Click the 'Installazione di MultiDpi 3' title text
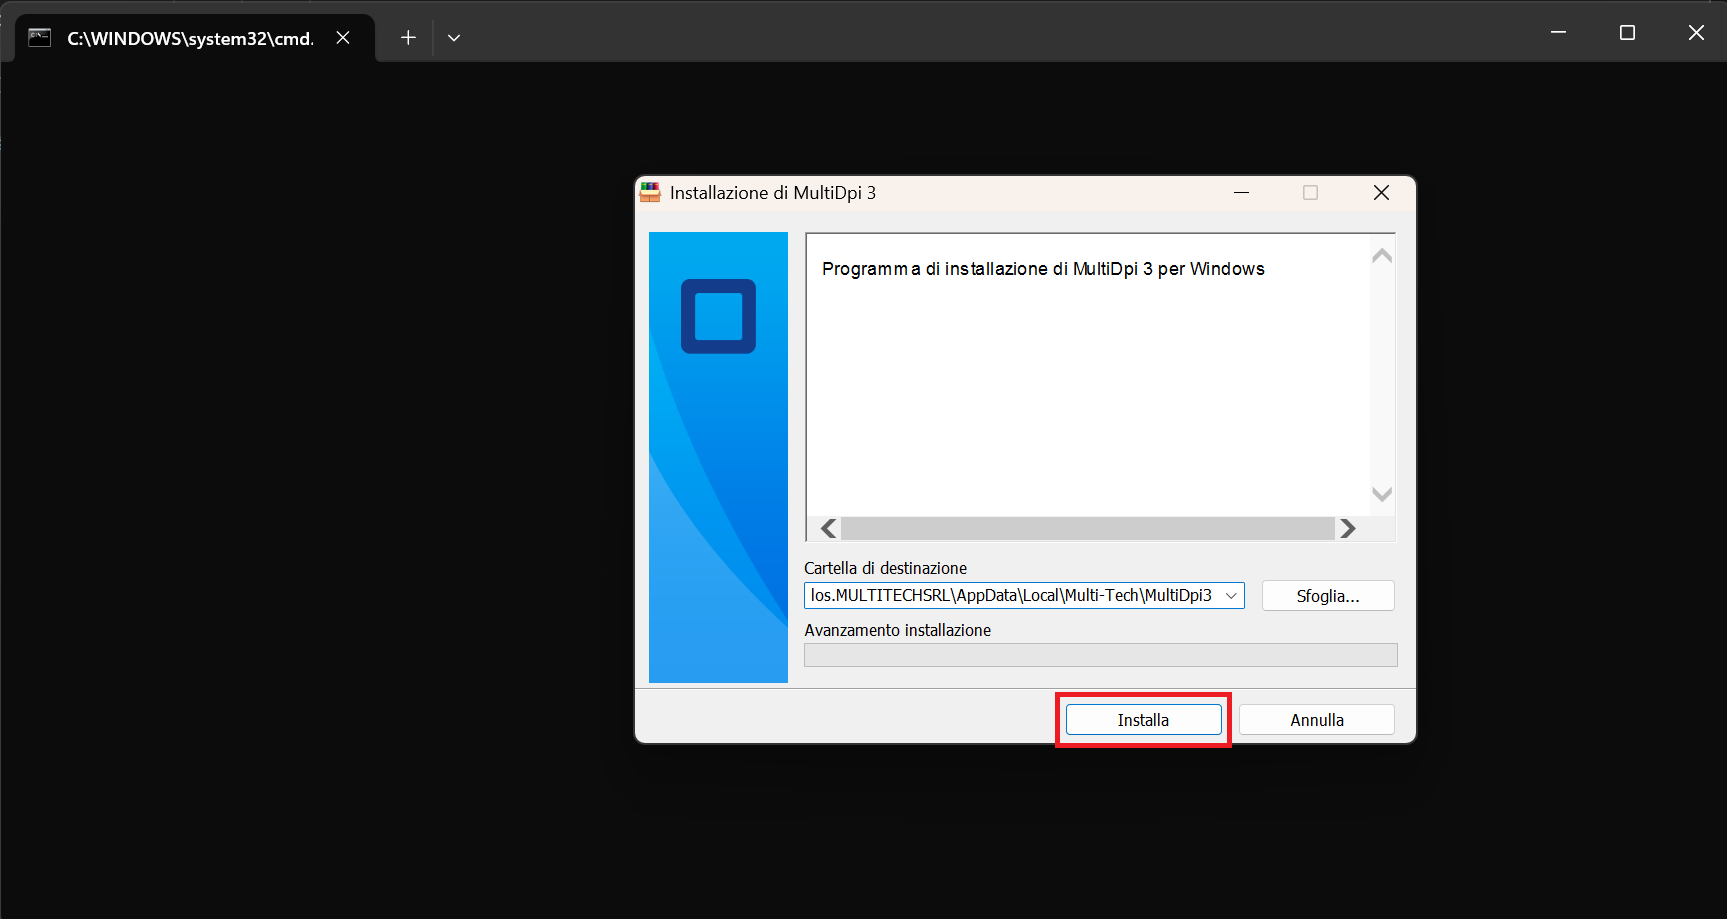The height and width of the screenshot is (919, 1727). 773,192
